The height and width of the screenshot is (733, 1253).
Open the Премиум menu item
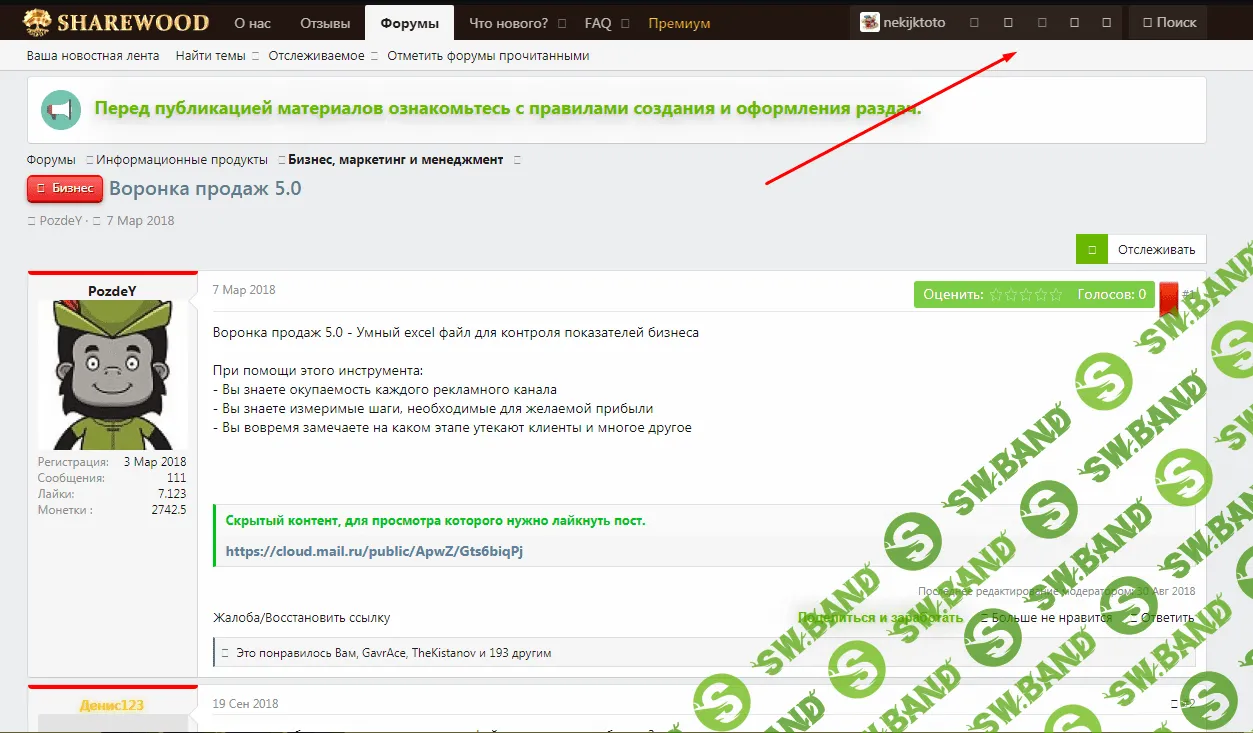[679, 23]
